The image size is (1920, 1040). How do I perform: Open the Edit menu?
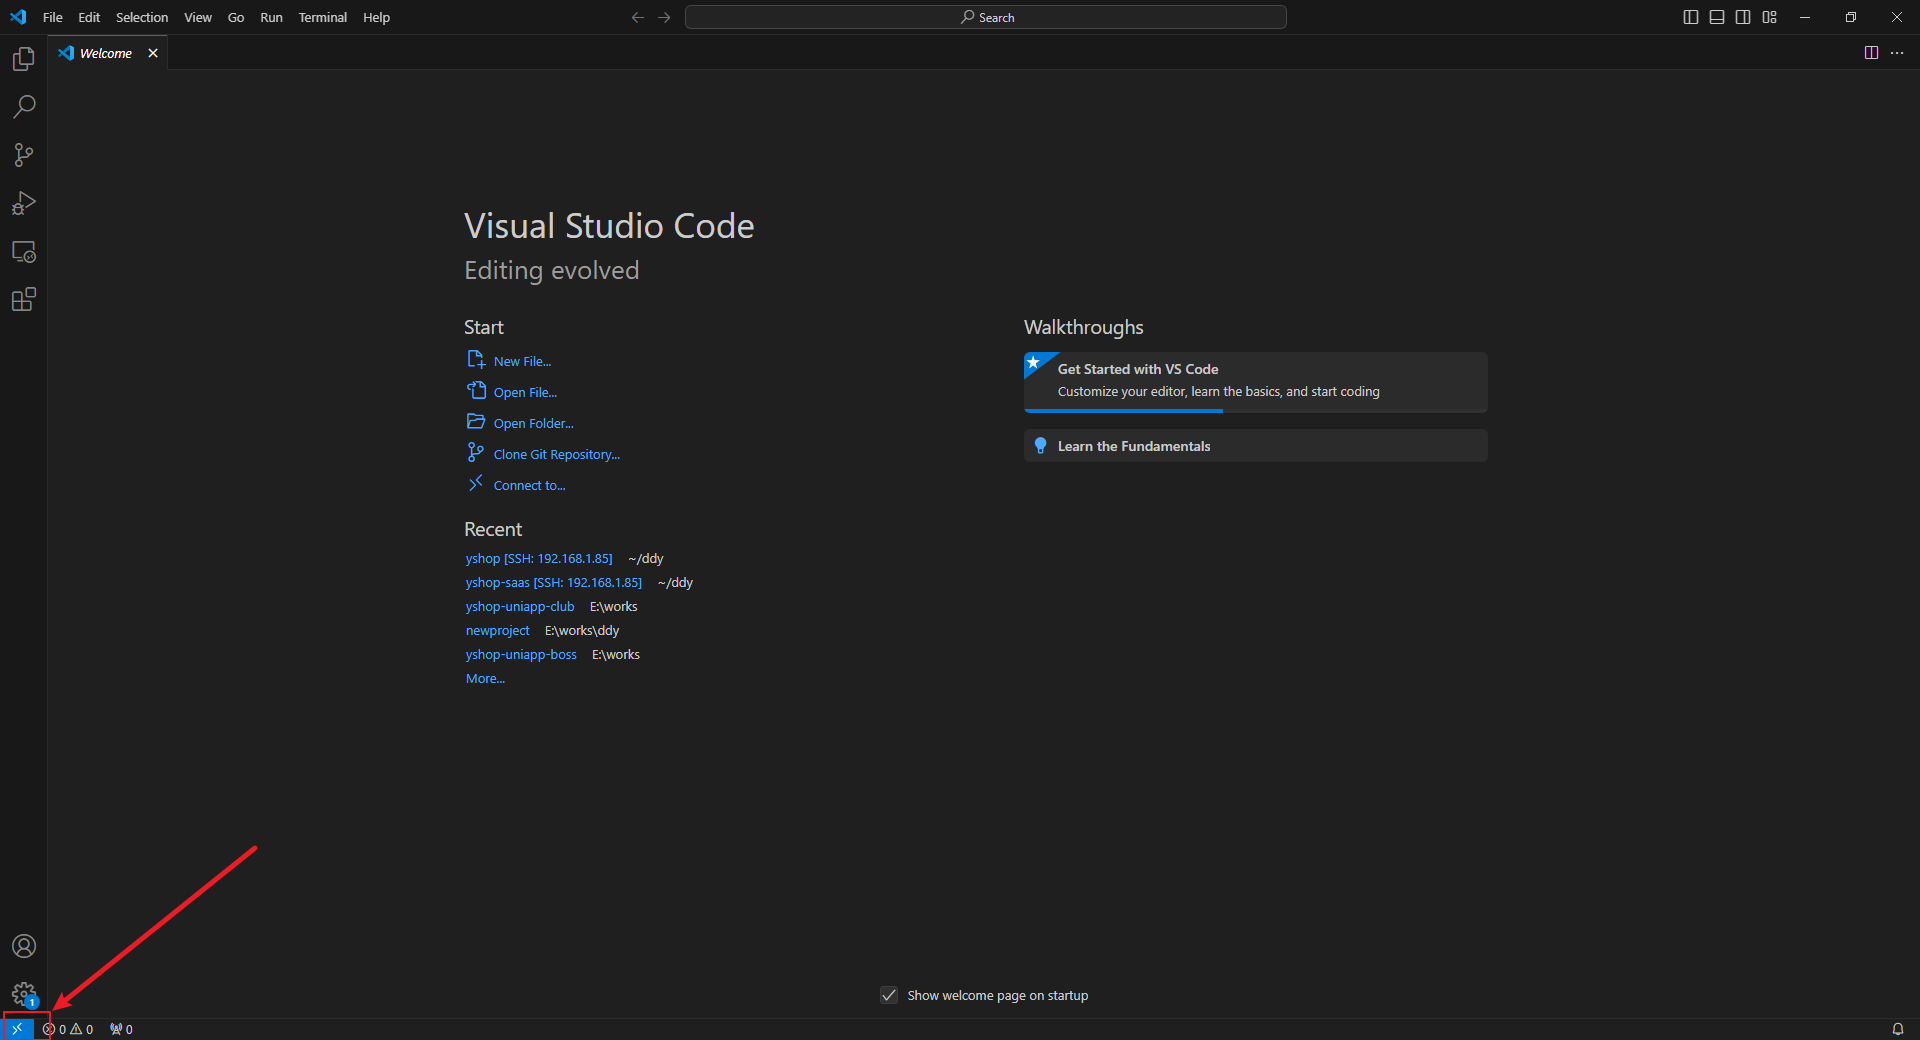[89, 17]
